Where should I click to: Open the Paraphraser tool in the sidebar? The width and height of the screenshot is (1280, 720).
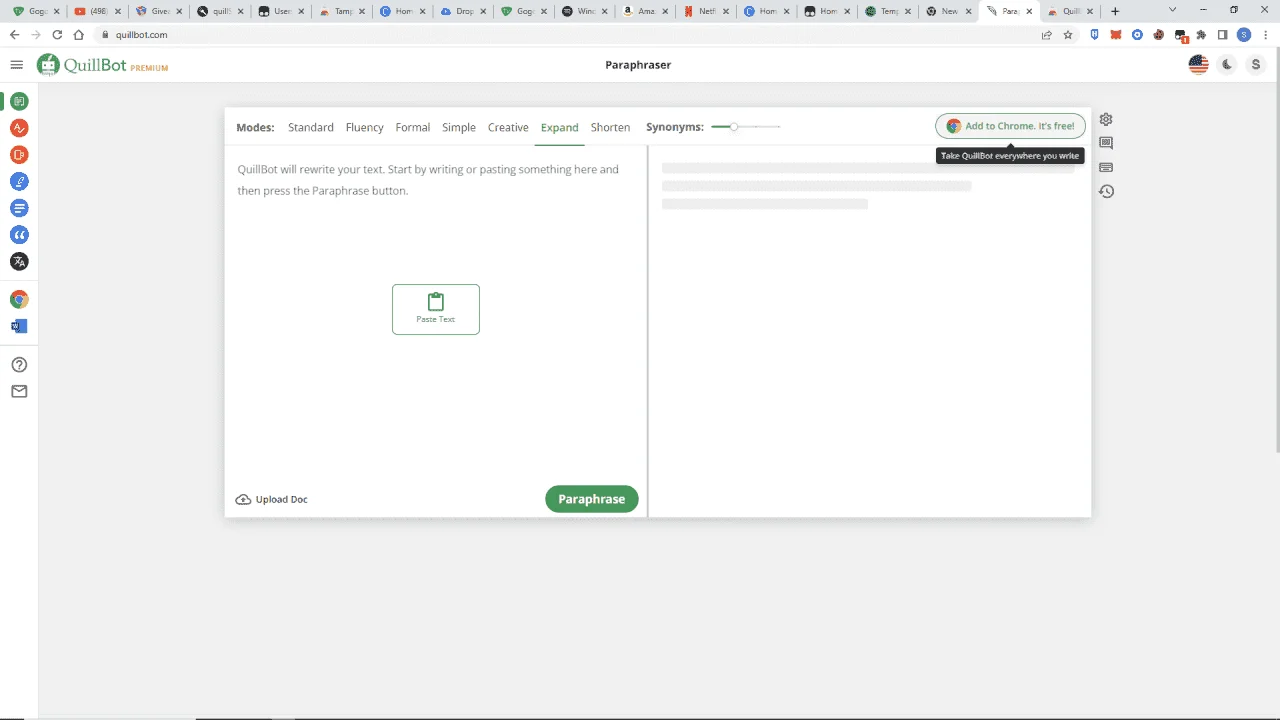(x=19, y=101)
